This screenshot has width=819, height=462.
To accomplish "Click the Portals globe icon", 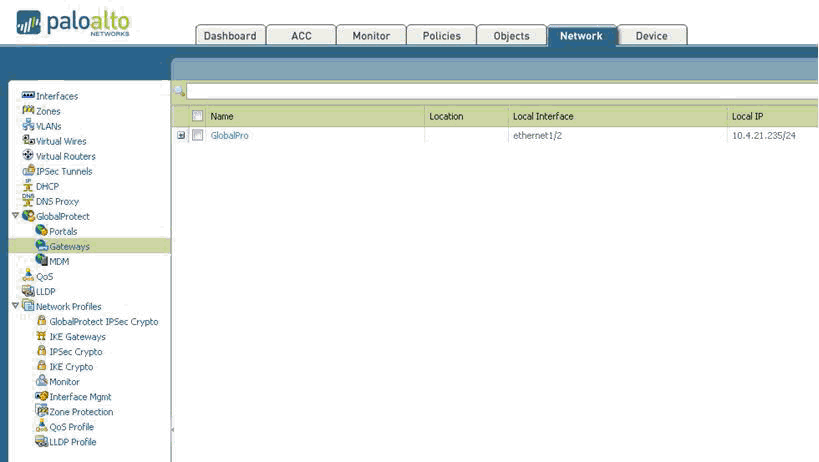I will 41,231.
